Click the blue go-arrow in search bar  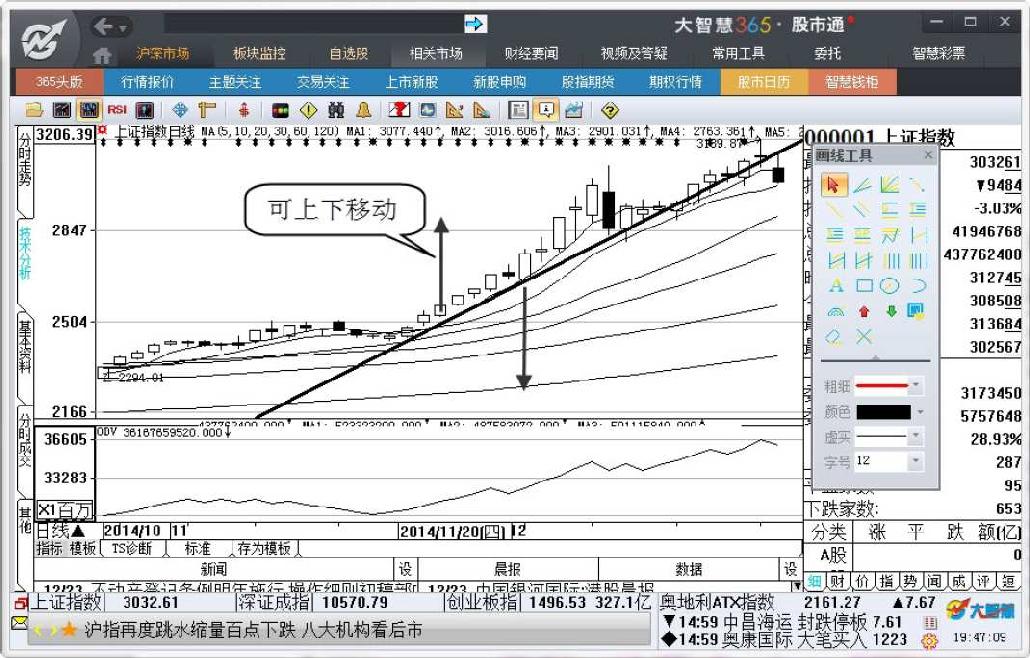(475, 24)
